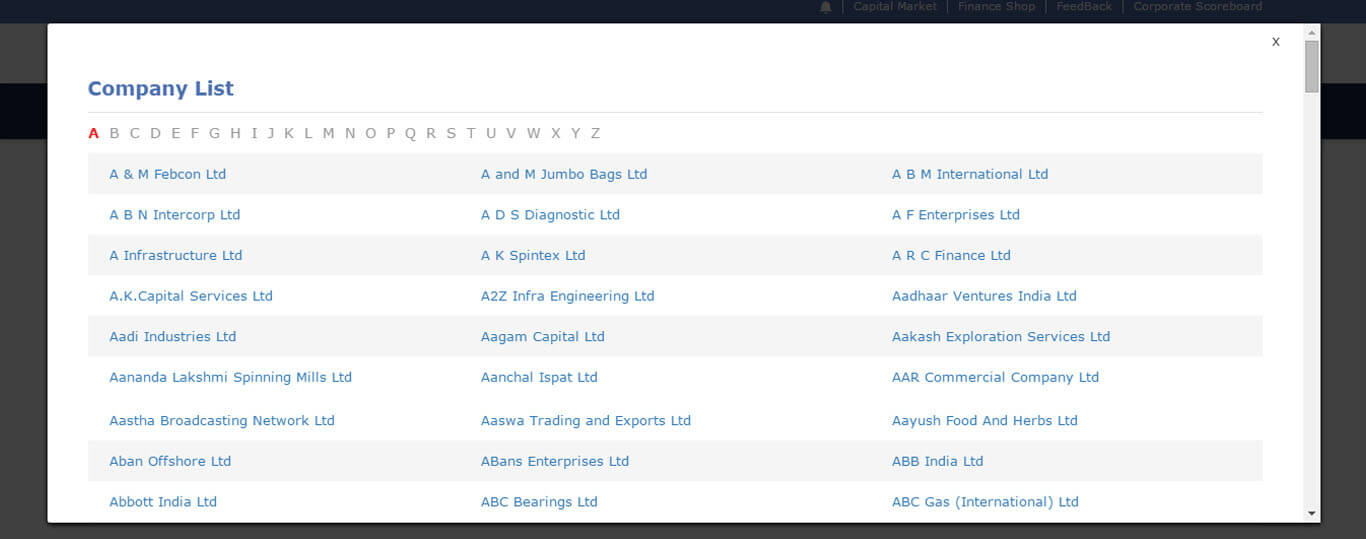The height and width of the screenshot is (539, 1366).
Task: Select letter M in alphabet index
Action: coord(328,133)
